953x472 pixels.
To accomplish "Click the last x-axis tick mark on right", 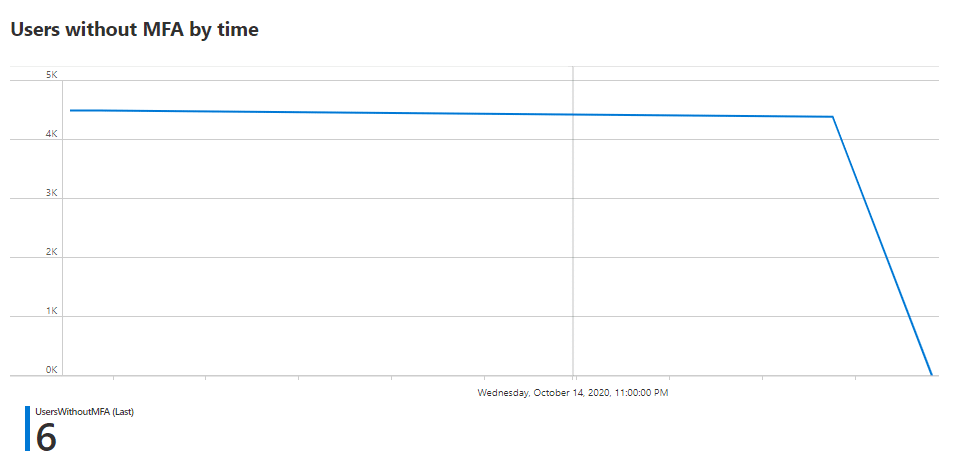I will click(855, 378).
